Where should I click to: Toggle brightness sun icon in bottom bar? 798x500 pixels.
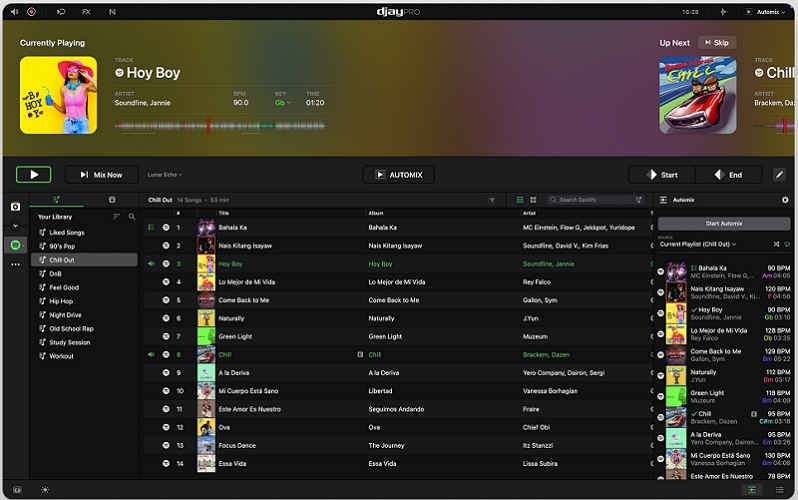(x=45, y=490)
